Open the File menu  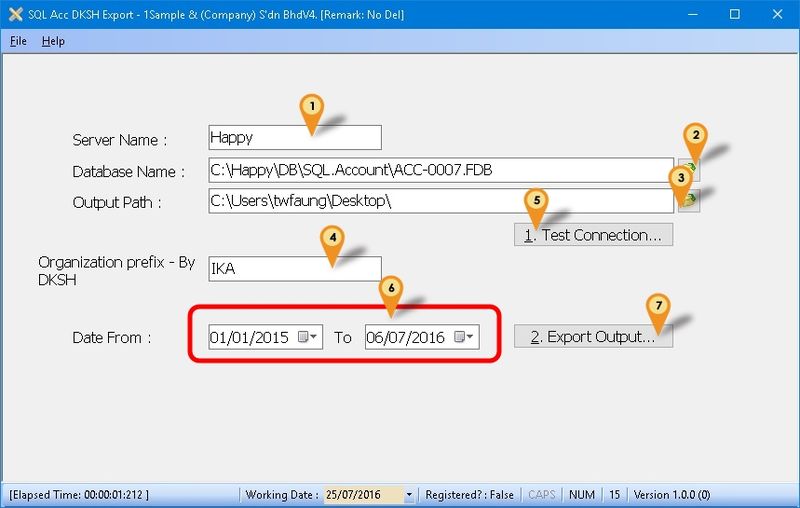point(18,41)
